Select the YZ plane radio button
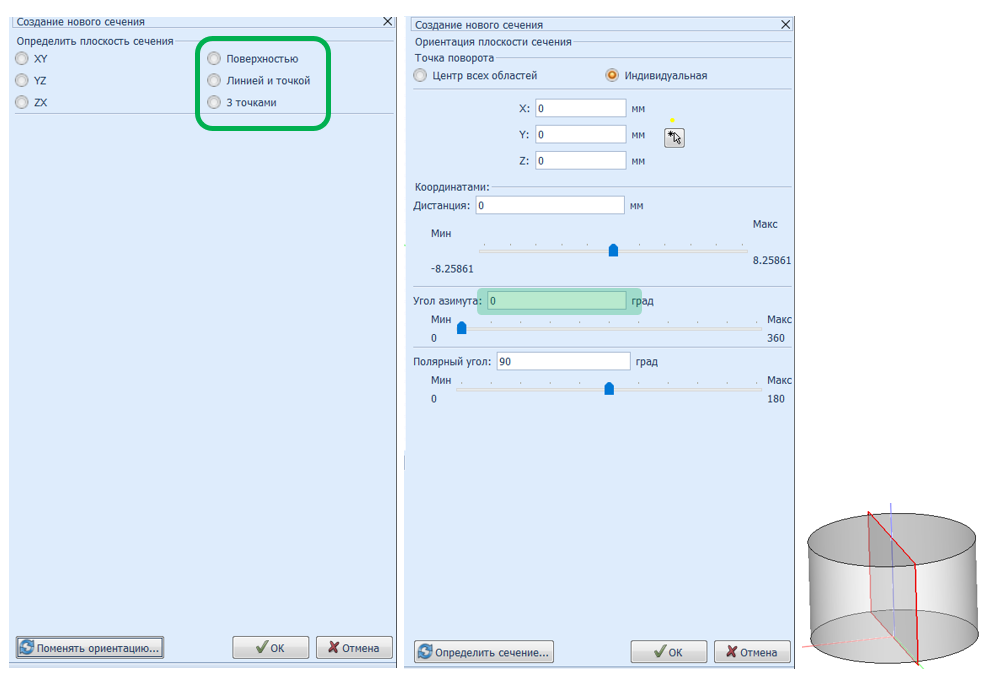 click(x=22, y=81)
